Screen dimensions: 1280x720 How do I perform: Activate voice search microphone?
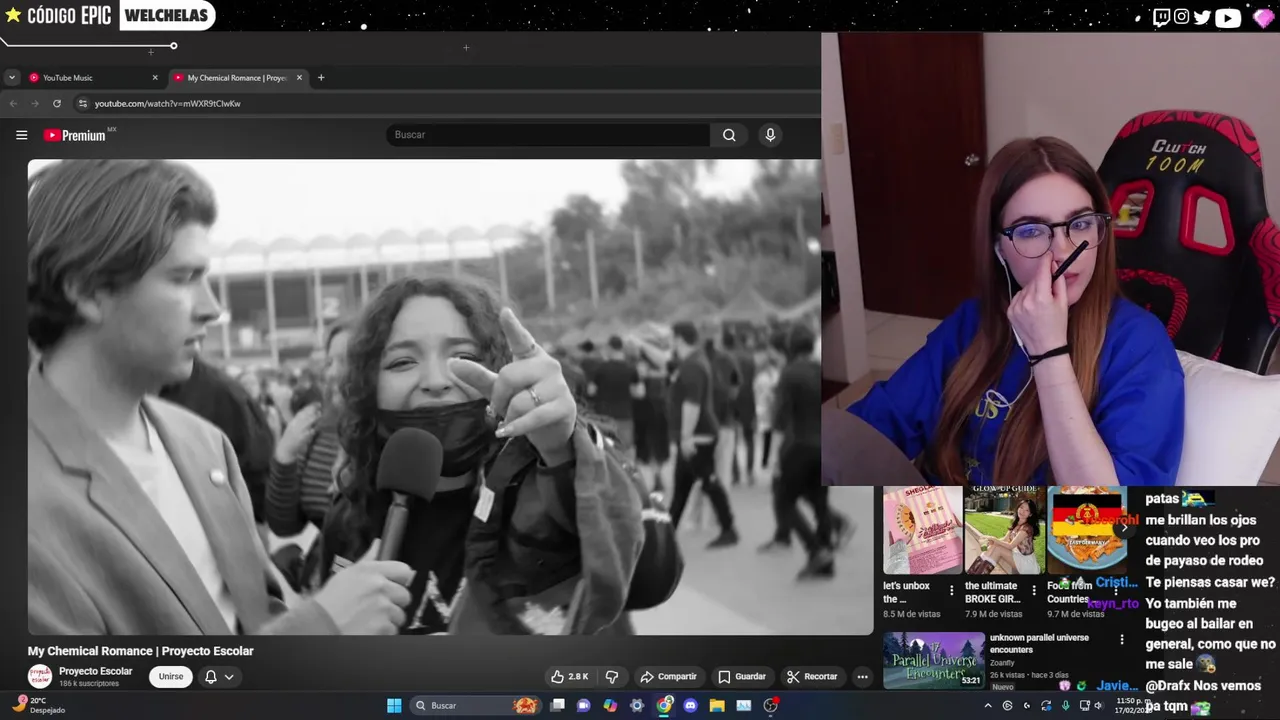point(770,135)
